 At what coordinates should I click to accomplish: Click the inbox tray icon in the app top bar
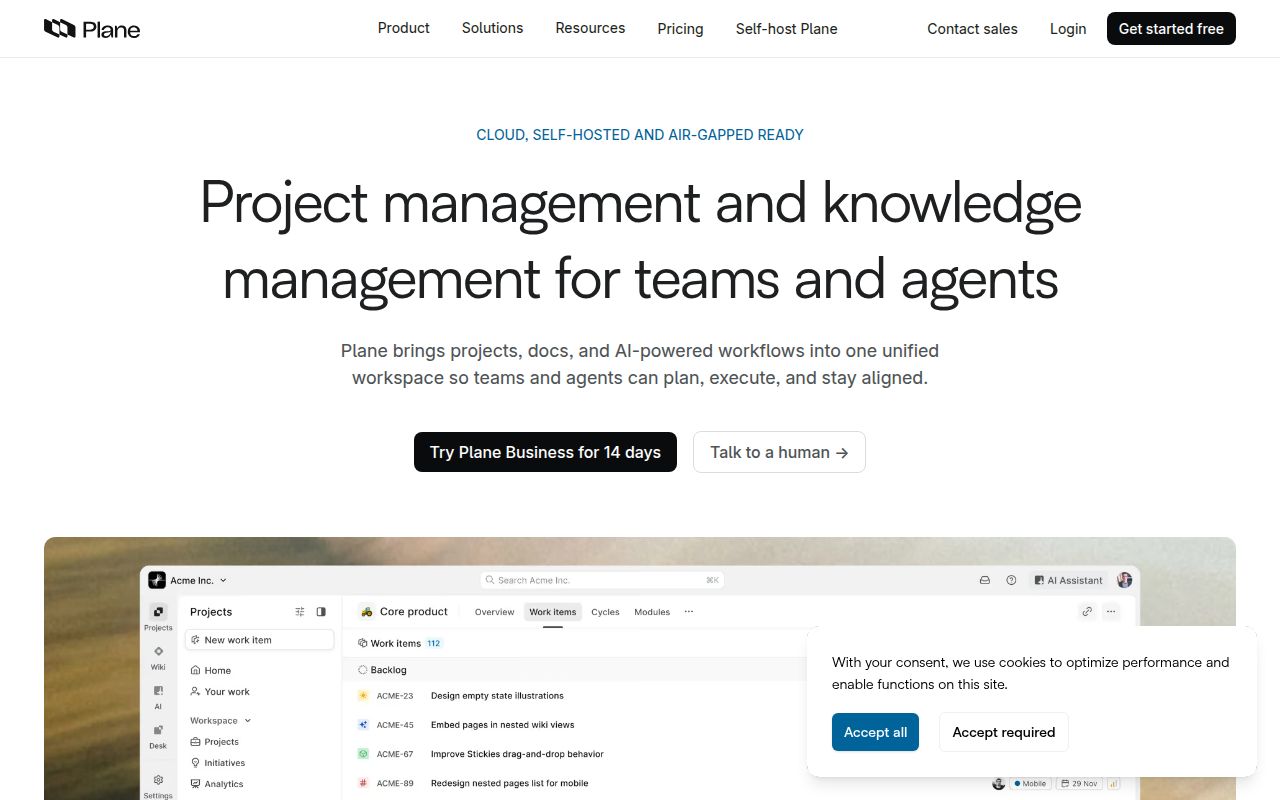(985, 580)
